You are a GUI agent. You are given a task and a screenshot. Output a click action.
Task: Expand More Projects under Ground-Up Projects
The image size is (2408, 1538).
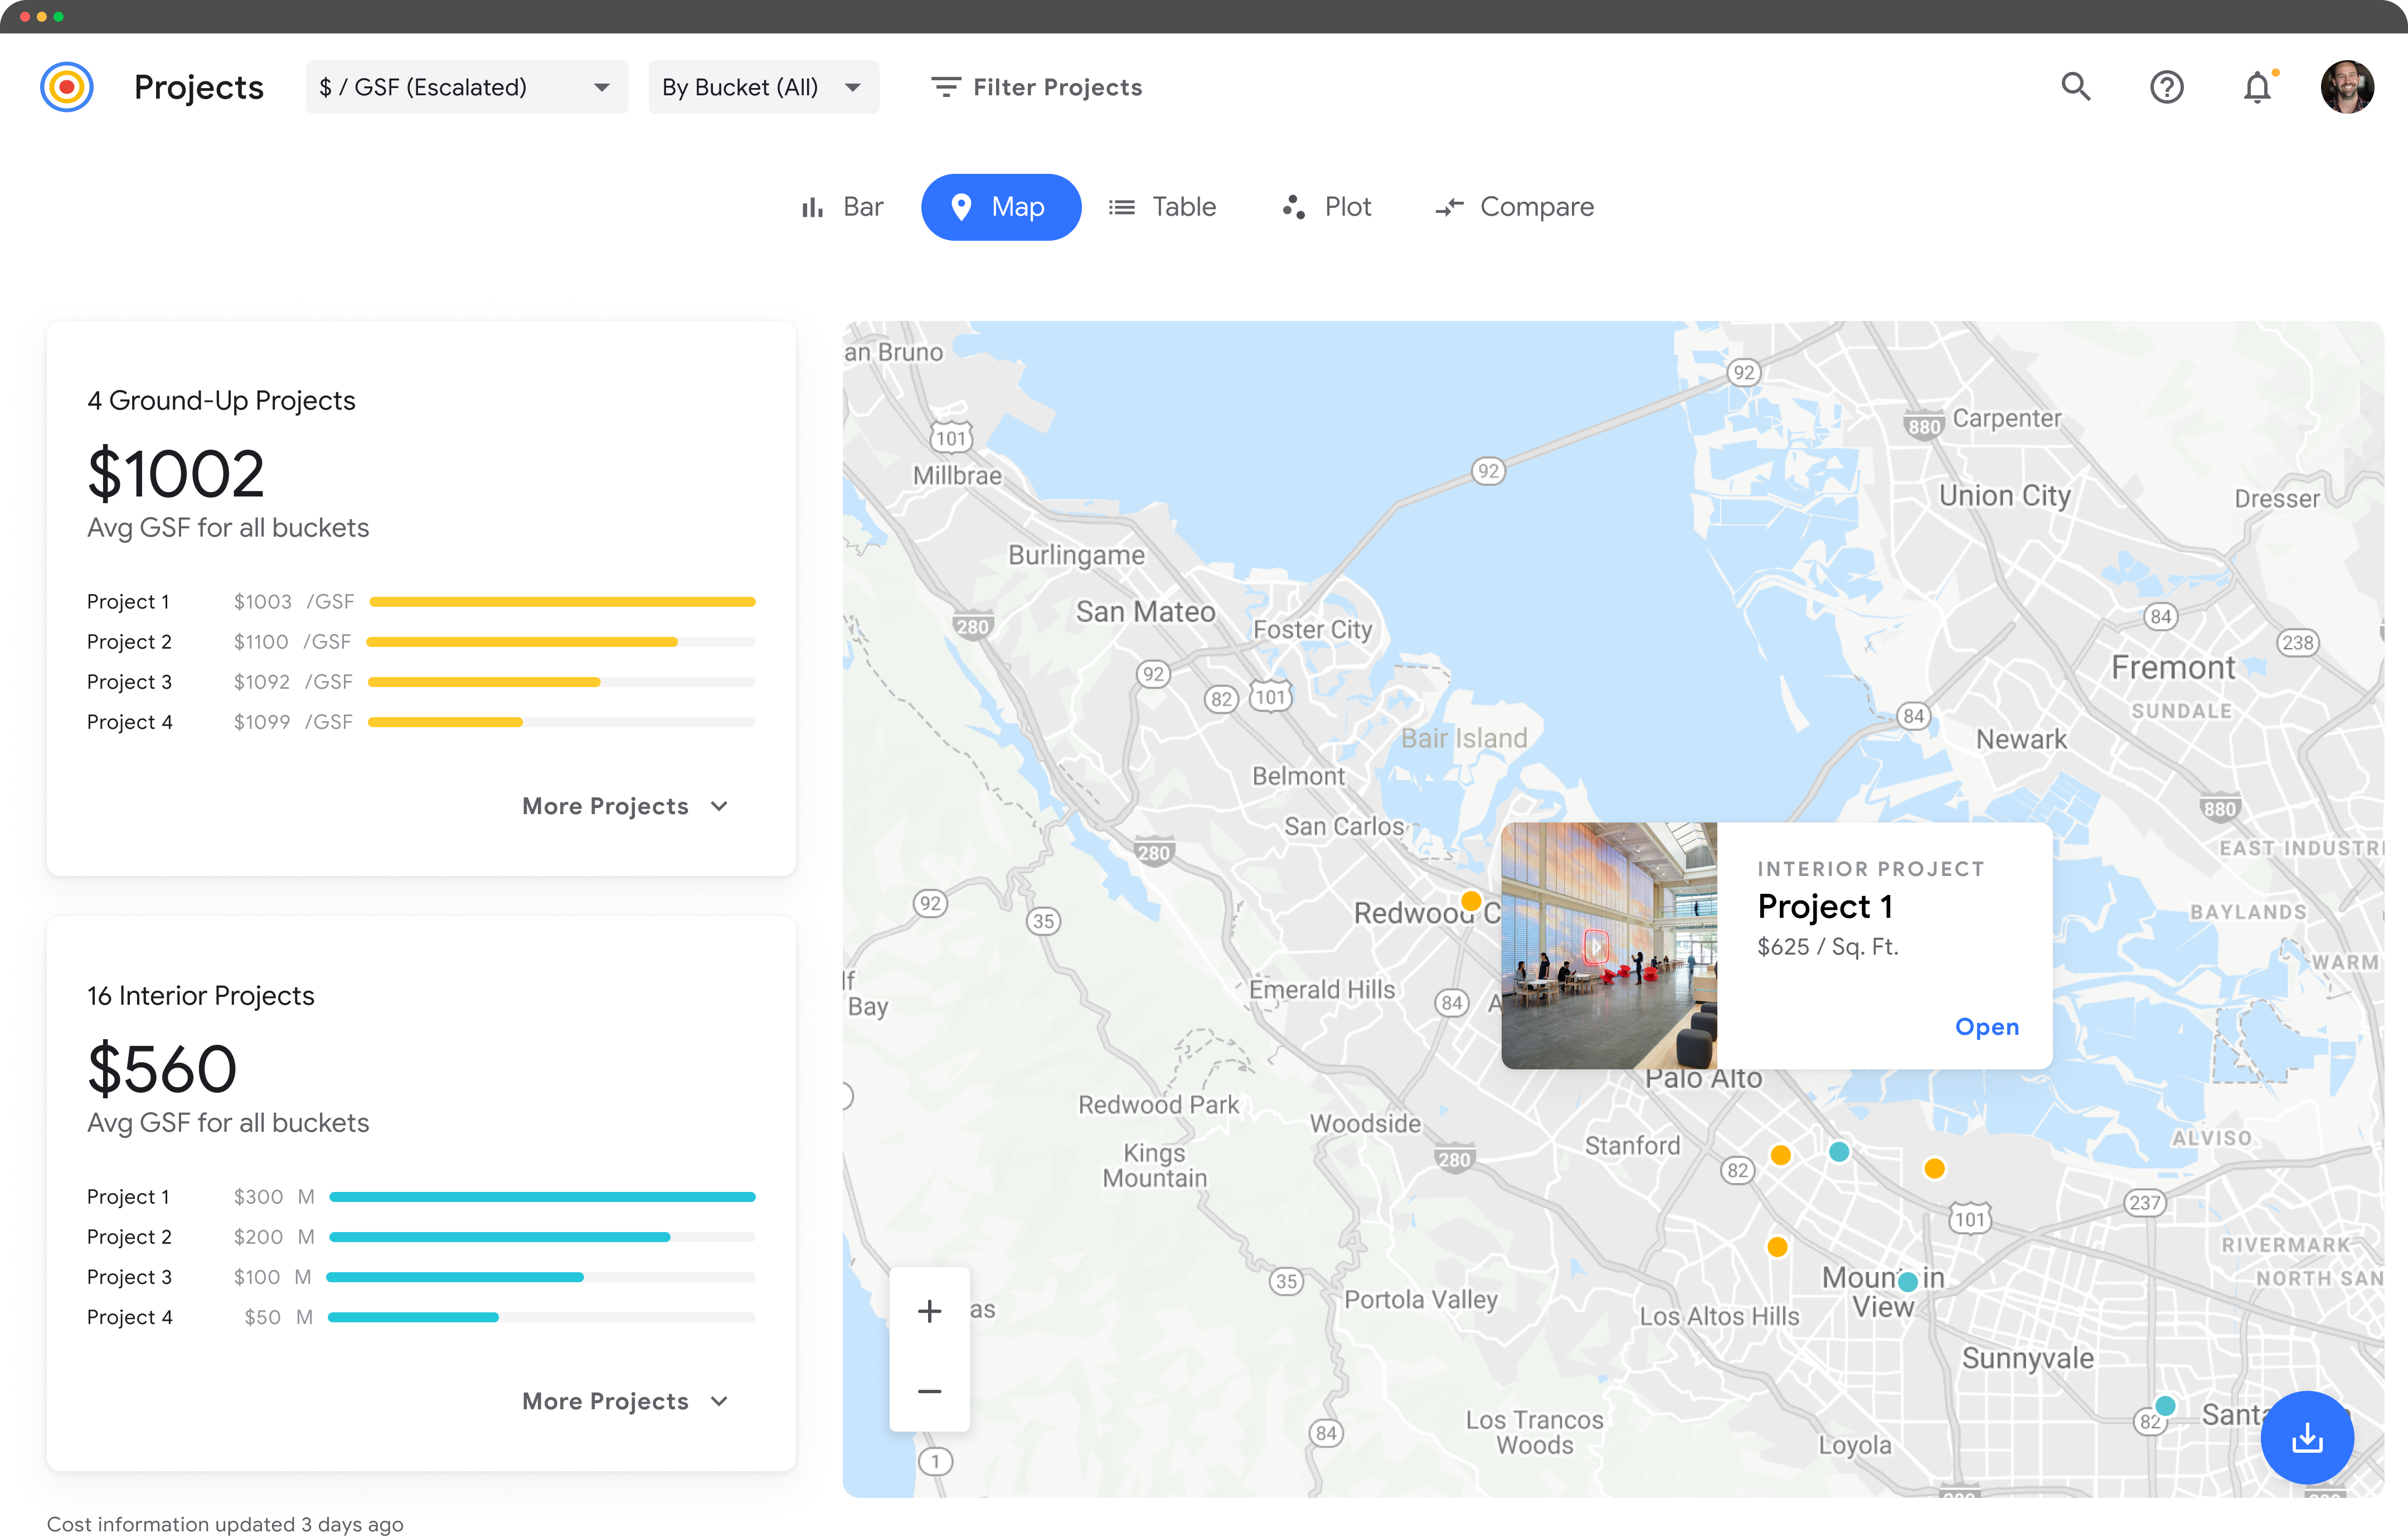point(625,806)
